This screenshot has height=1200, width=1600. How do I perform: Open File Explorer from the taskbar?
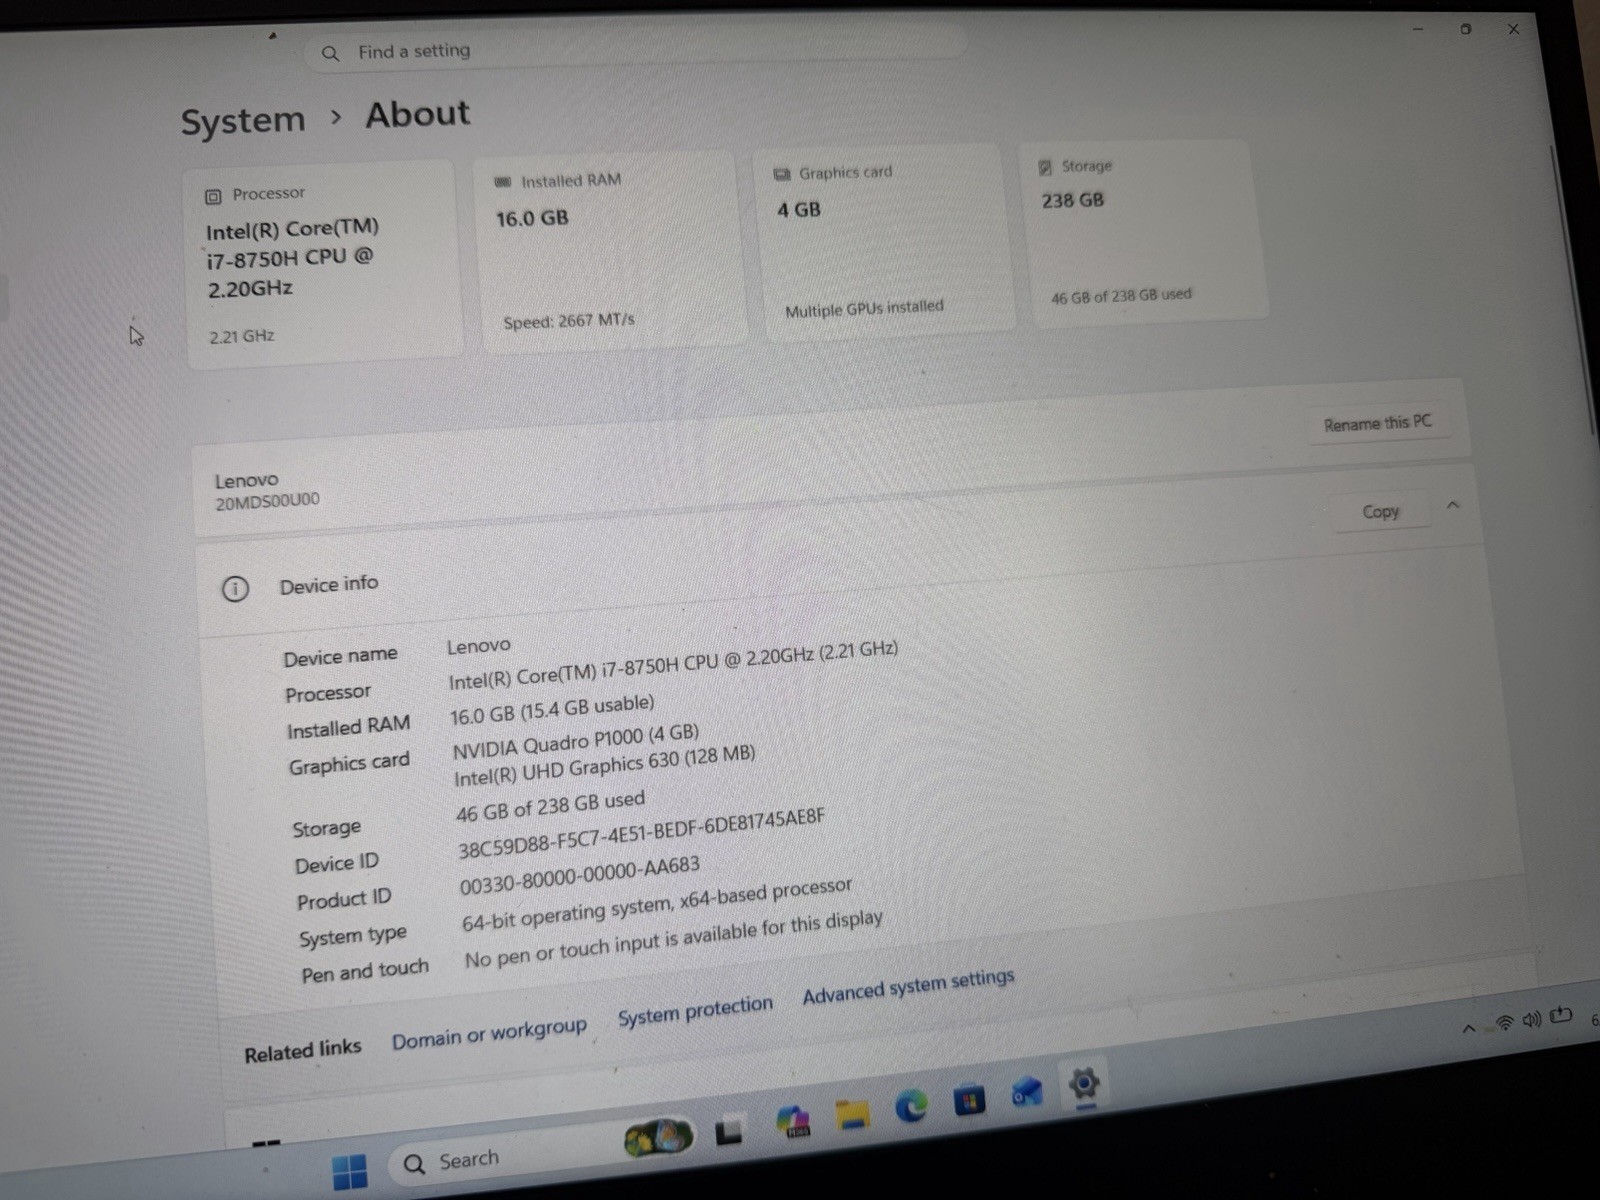click(853, 1113)
